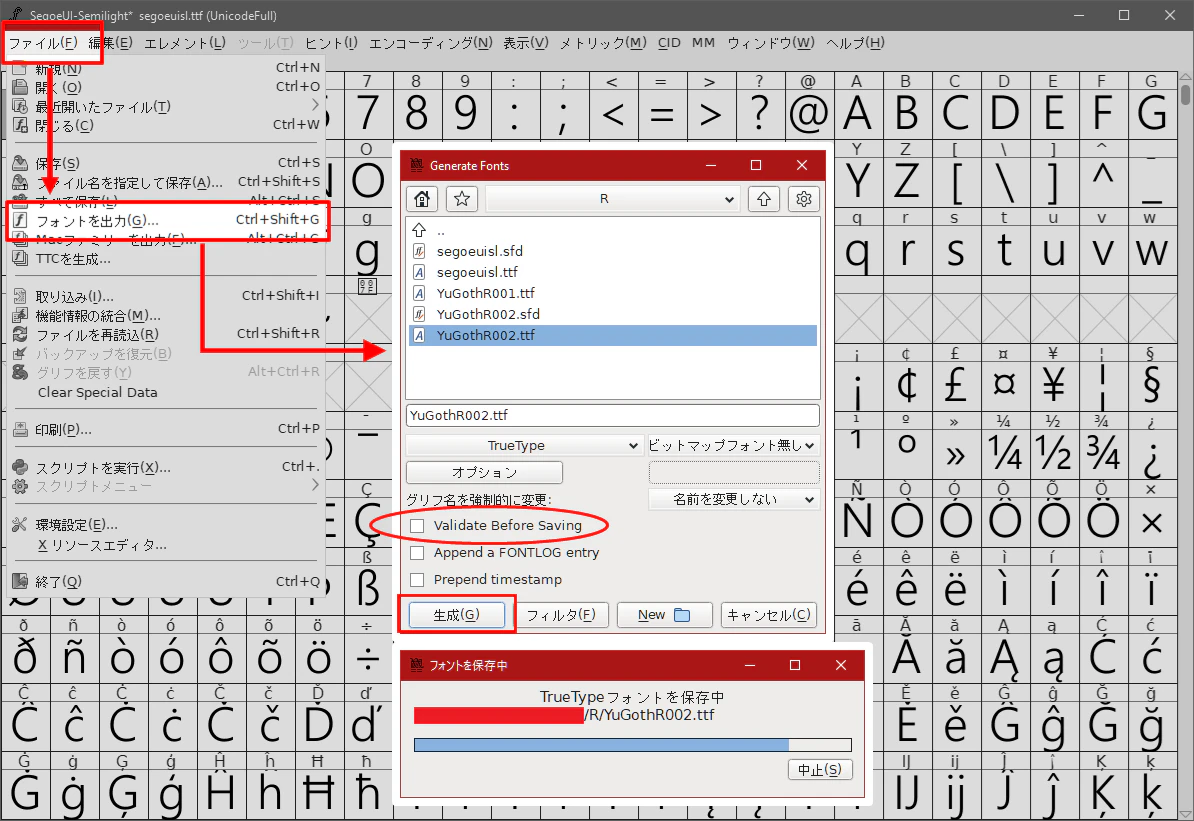Open the メトリック(M) menu

pos(603,43)
